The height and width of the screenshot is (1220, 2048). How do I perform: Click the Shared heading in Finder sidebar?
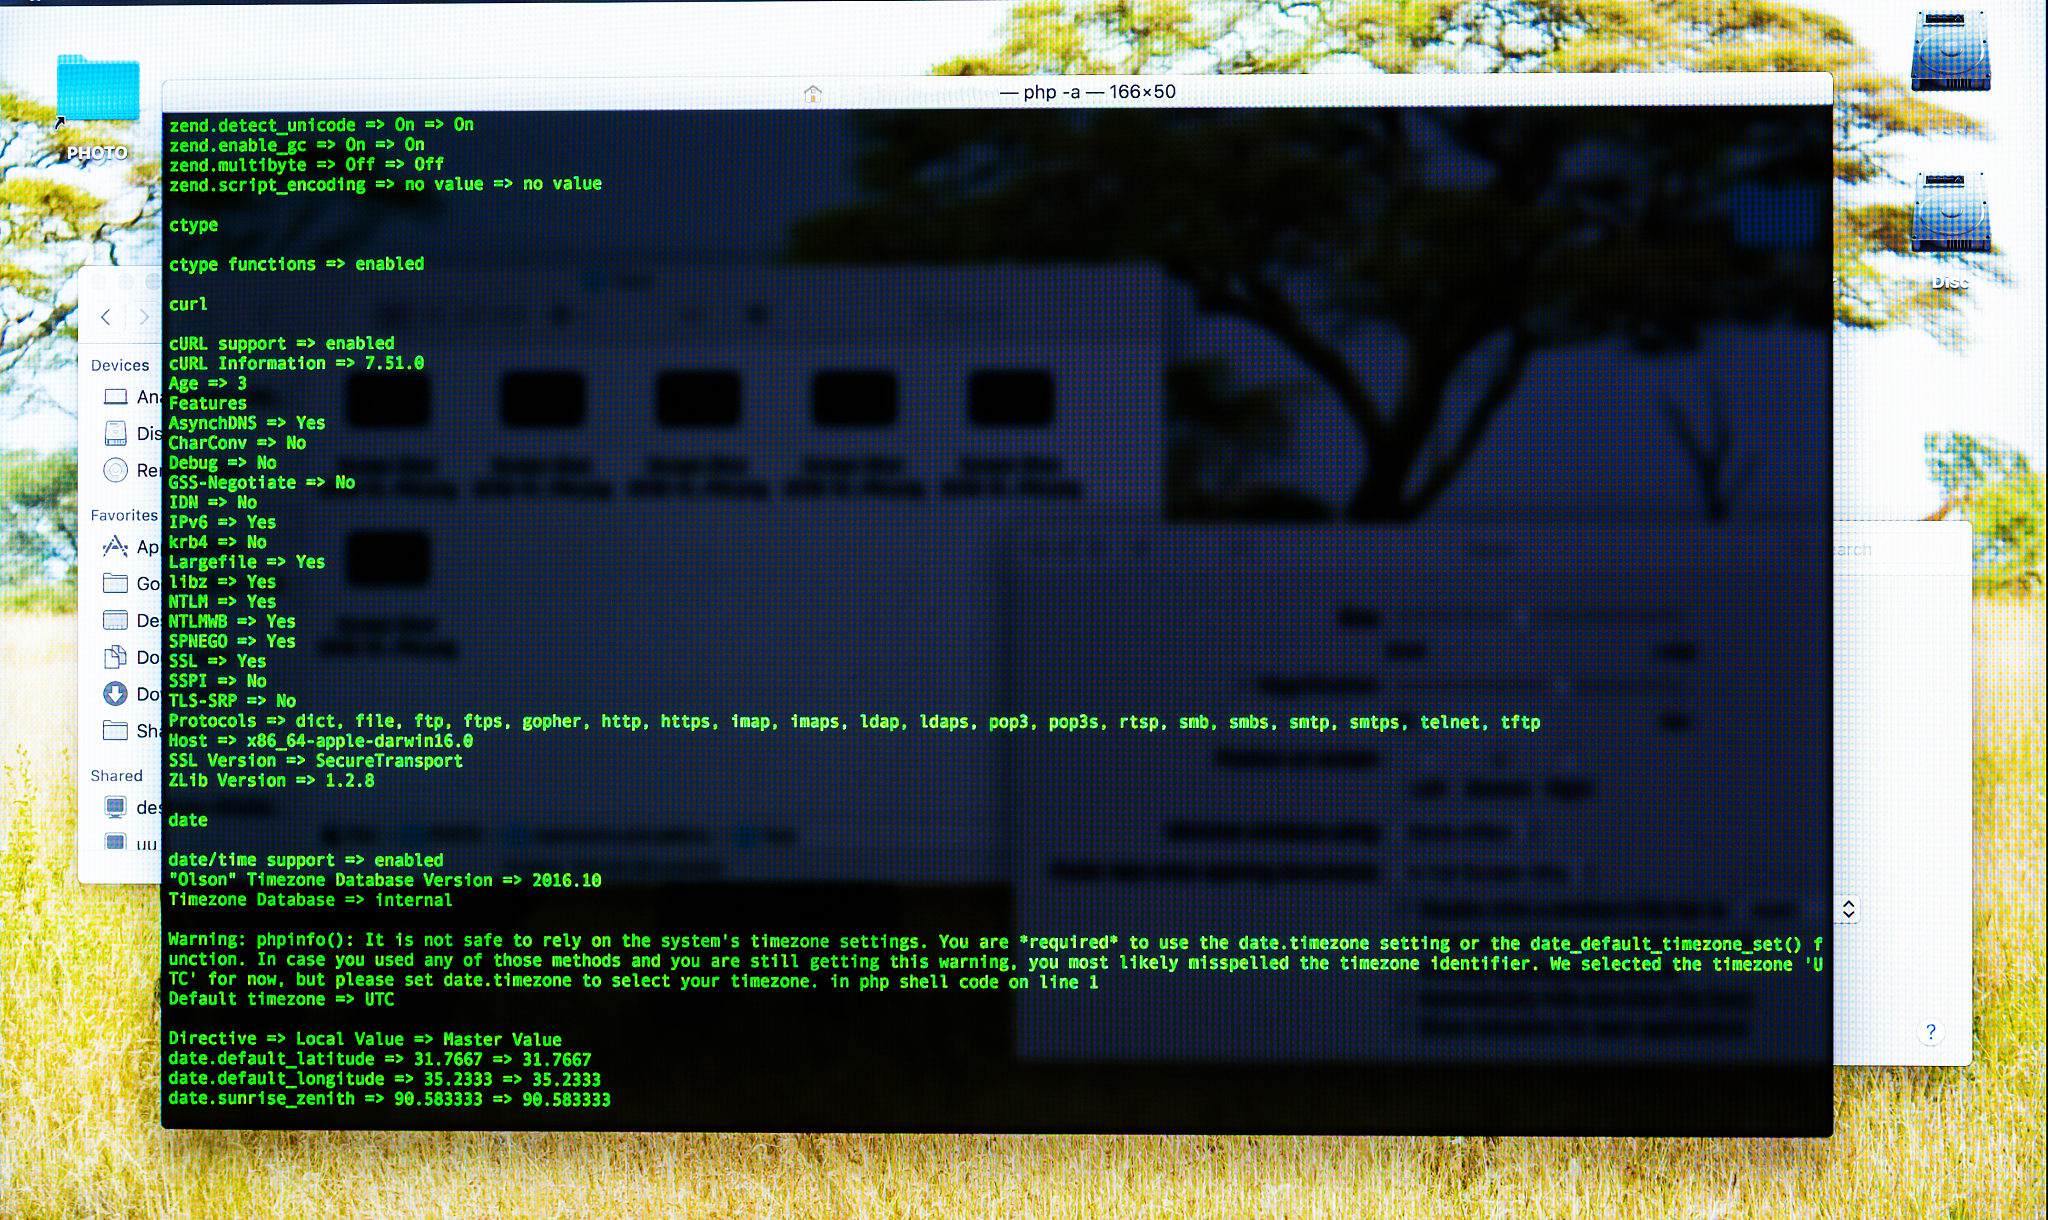(117, 776)
